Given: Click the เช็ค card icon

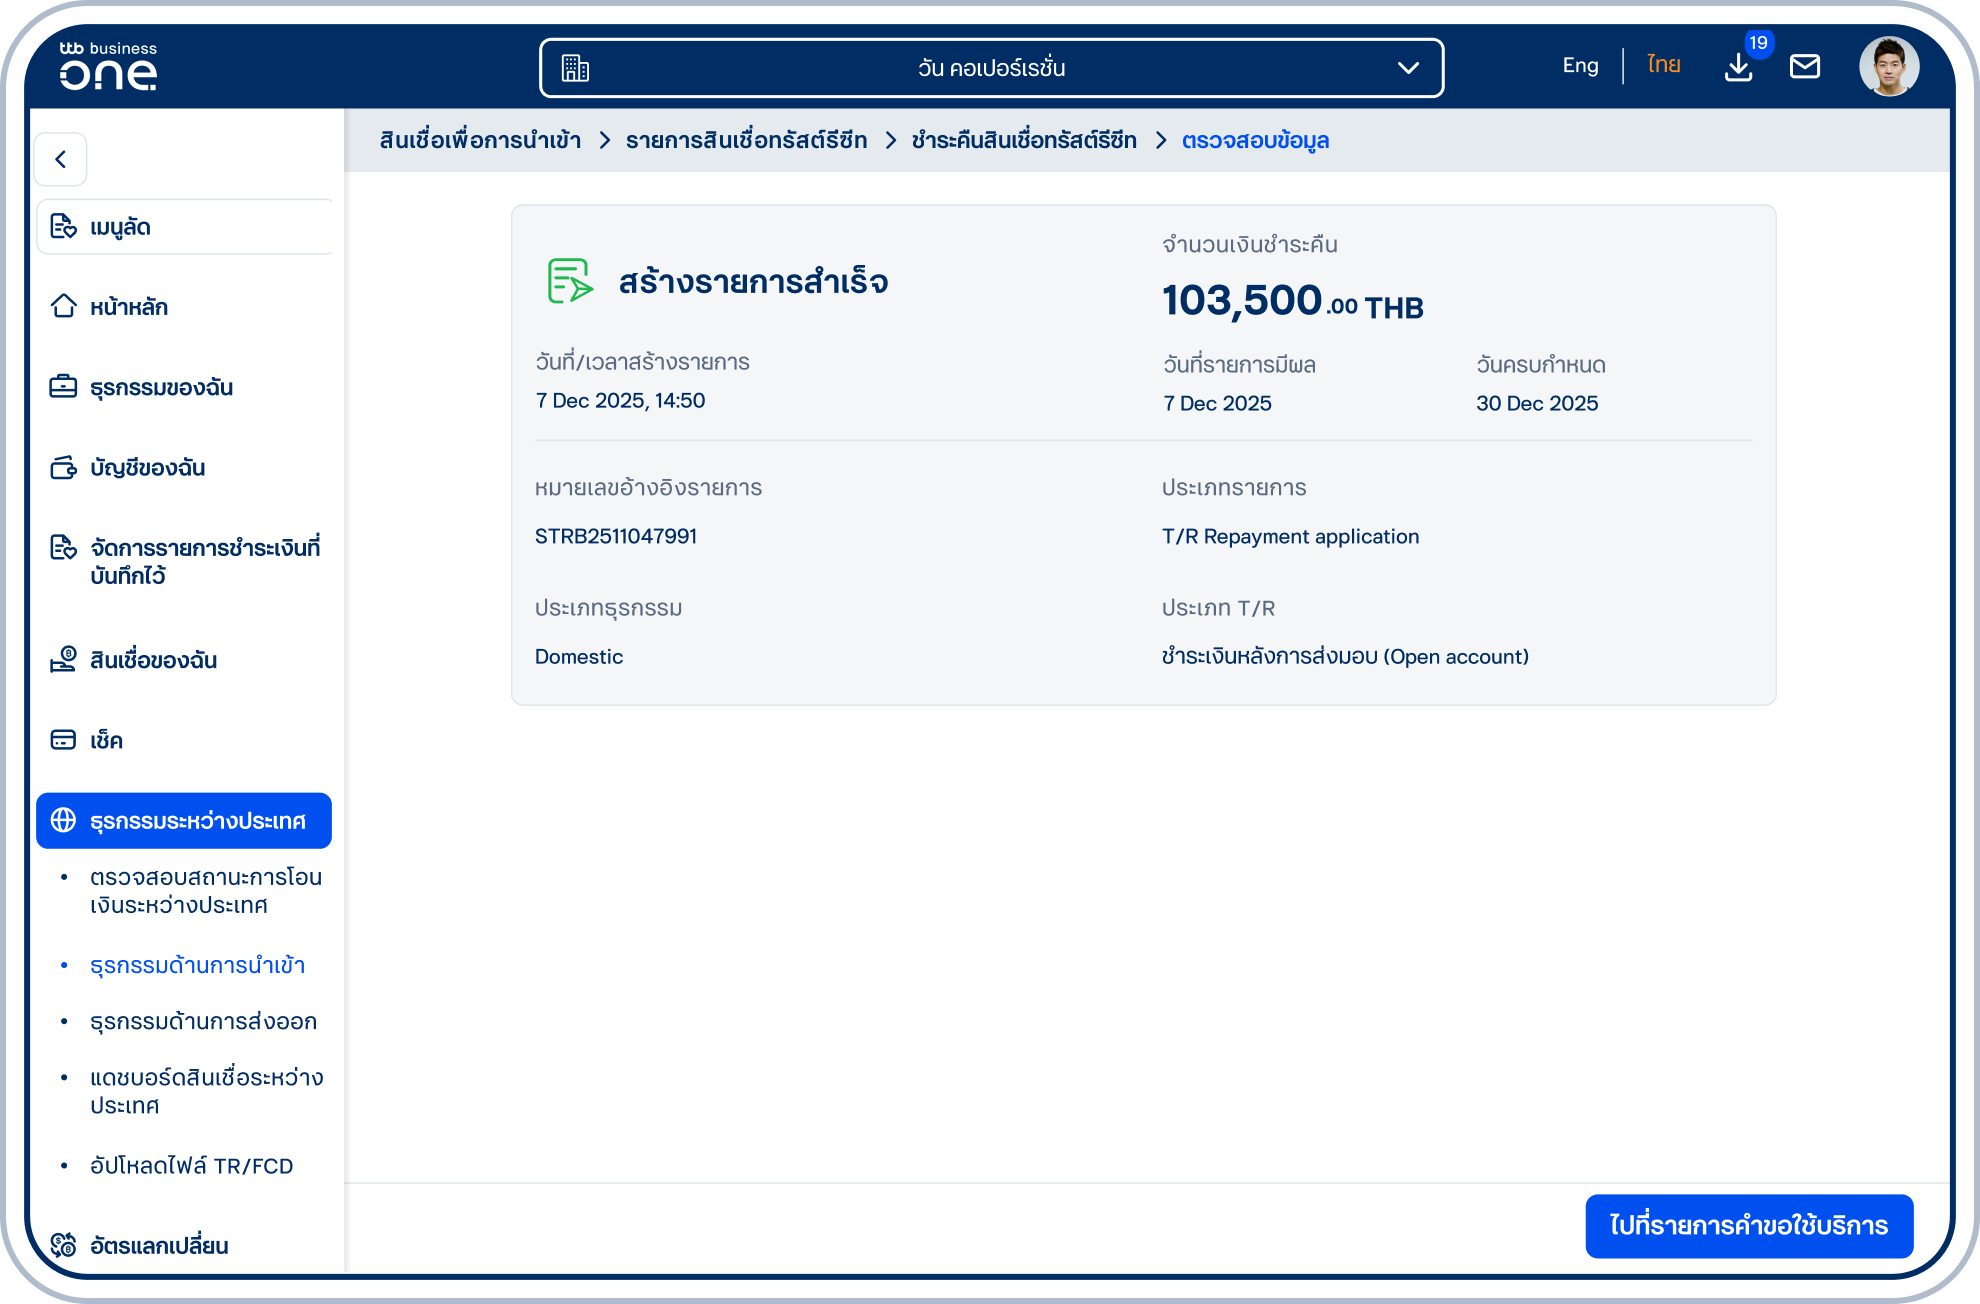Looking at the screenshot, I should coord(63,740).
